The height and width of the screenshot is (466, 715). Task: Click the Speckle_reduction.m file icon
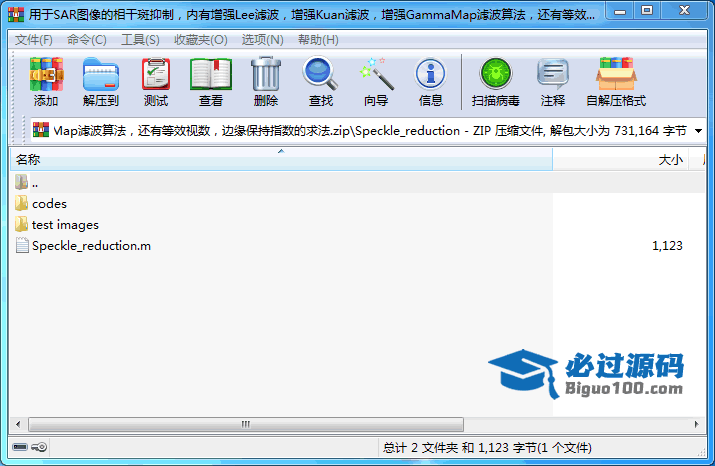[x=22, y=245]
